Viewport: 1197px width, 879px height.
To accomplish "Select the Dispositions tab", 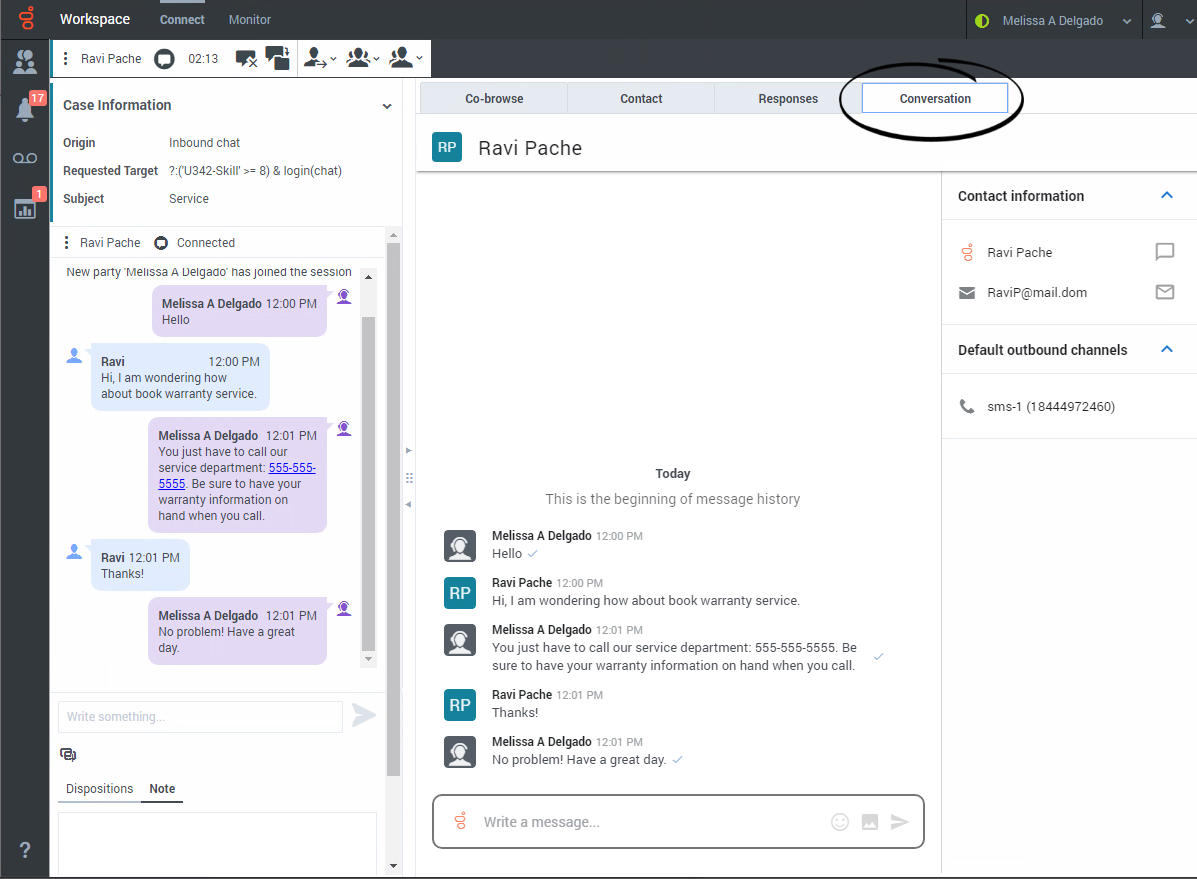I will click(x=99, y=789).
